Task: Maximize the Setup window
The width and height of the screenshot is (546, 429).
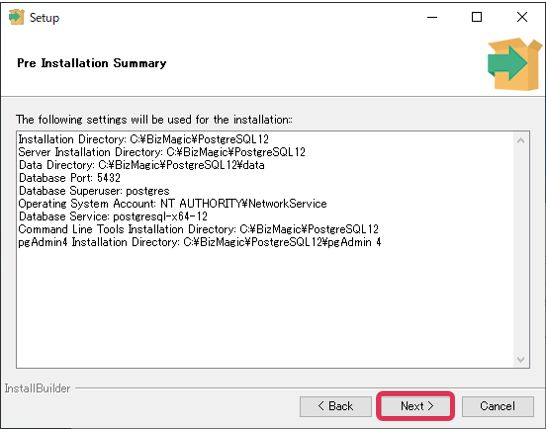Action: click(477, 17)
